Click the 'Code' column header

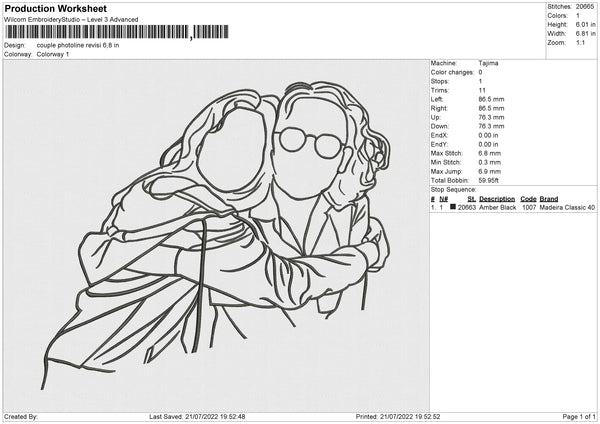[x=528, y=199]
